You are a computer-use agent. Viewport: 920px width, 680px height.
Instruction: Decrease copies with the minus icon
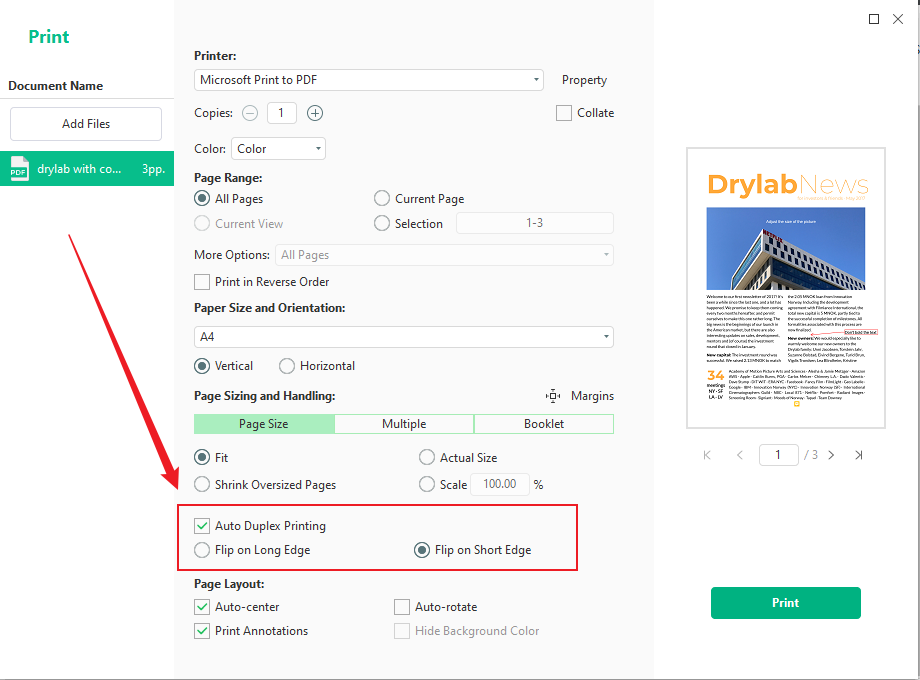point(250,113)
